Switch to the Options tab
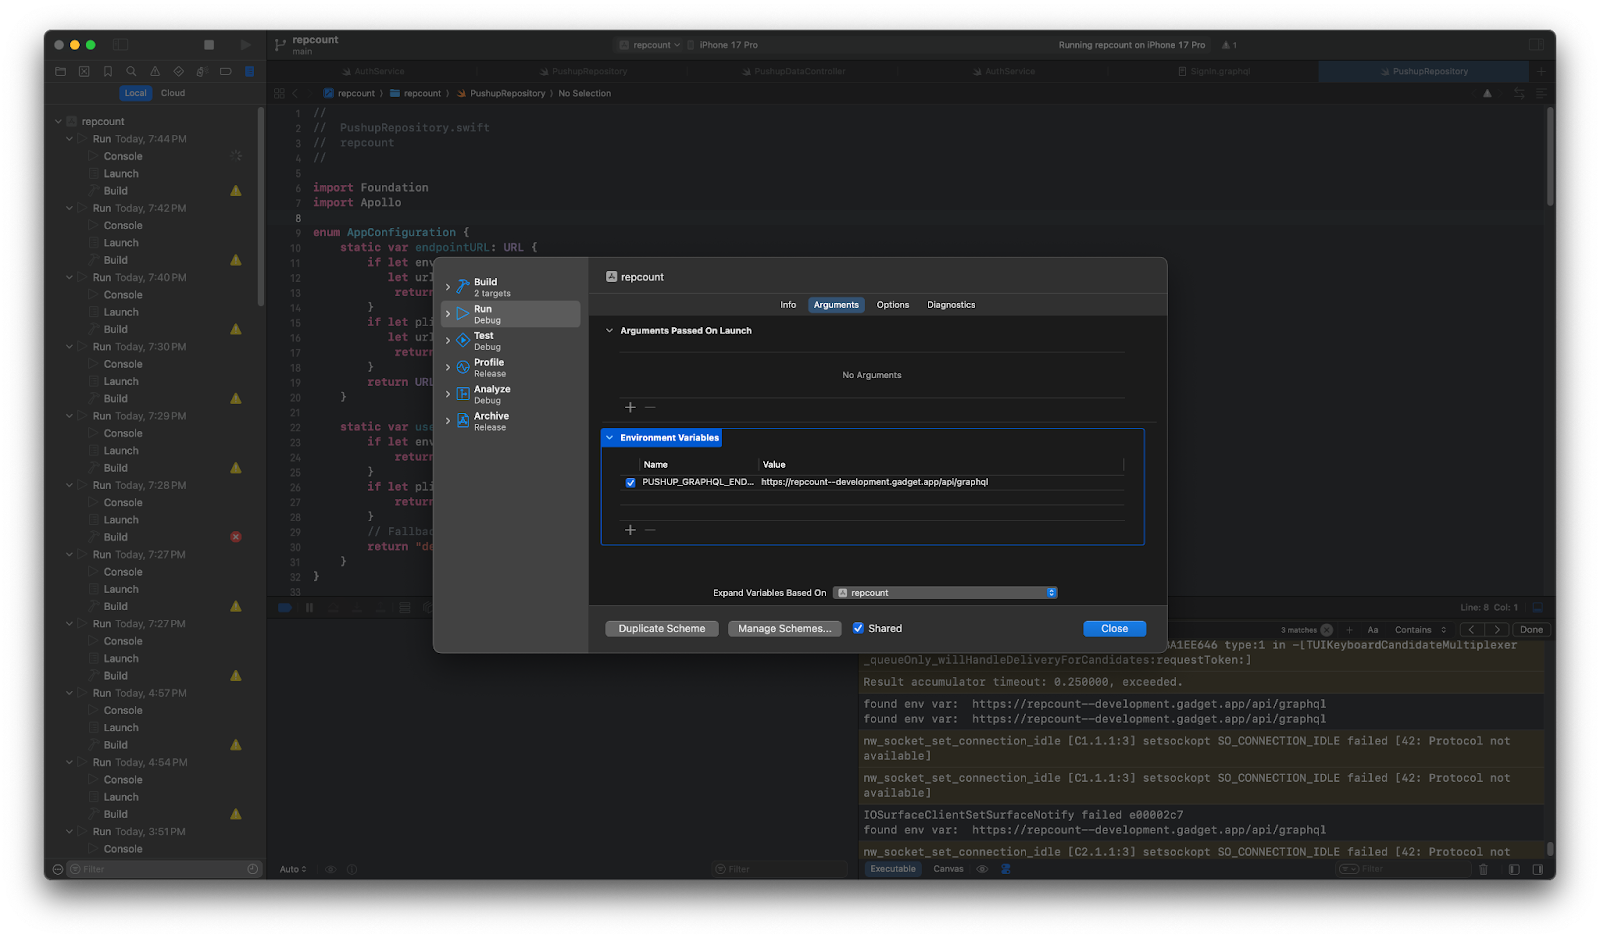Image resolution: width=1600 pixels, height=938 pixels. click(x=892, y=305)
